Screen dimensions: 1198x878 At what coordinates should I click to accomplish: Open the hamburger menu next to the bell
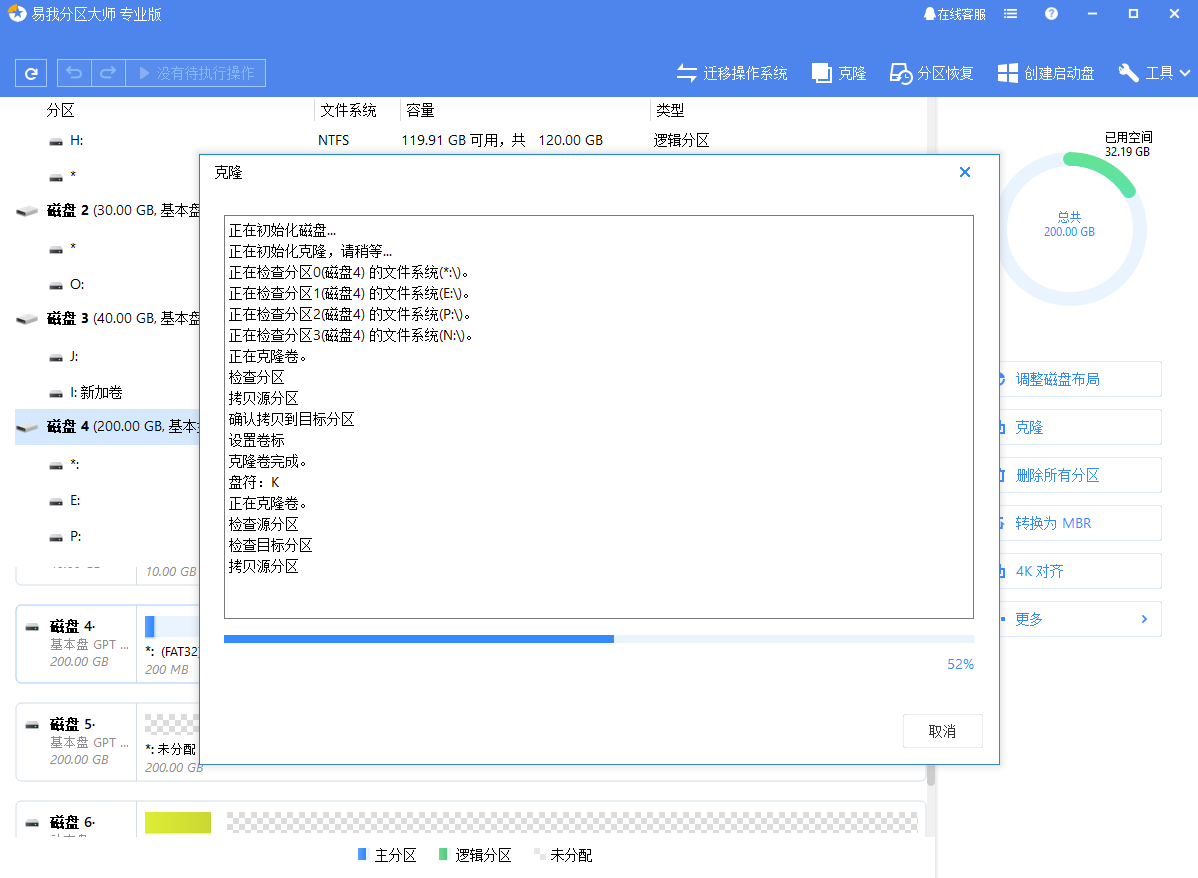point(1010,14)
